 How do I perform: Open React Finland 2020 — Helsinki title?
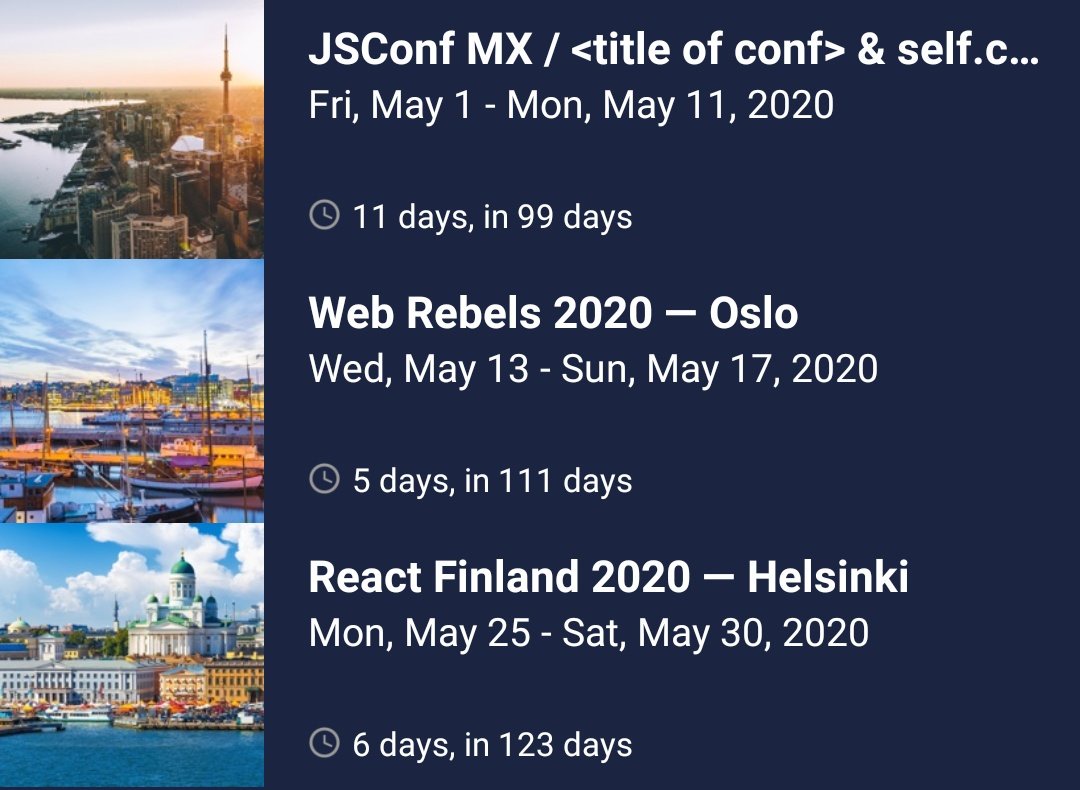tap(608, 577)
